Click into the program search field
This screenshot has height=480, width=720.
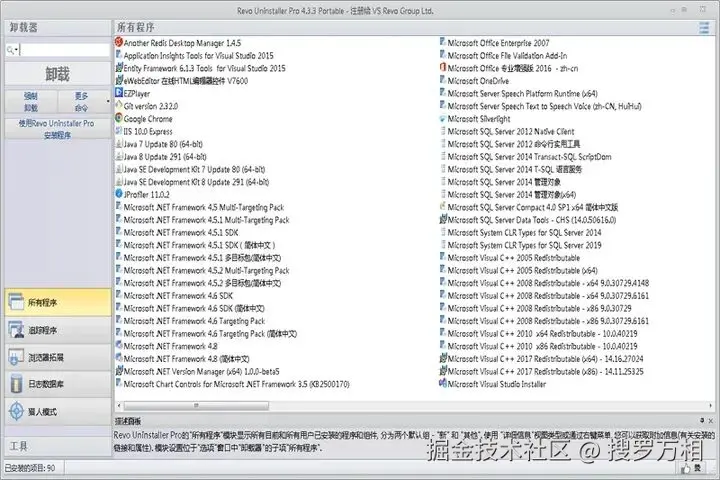tap(64, 50)
